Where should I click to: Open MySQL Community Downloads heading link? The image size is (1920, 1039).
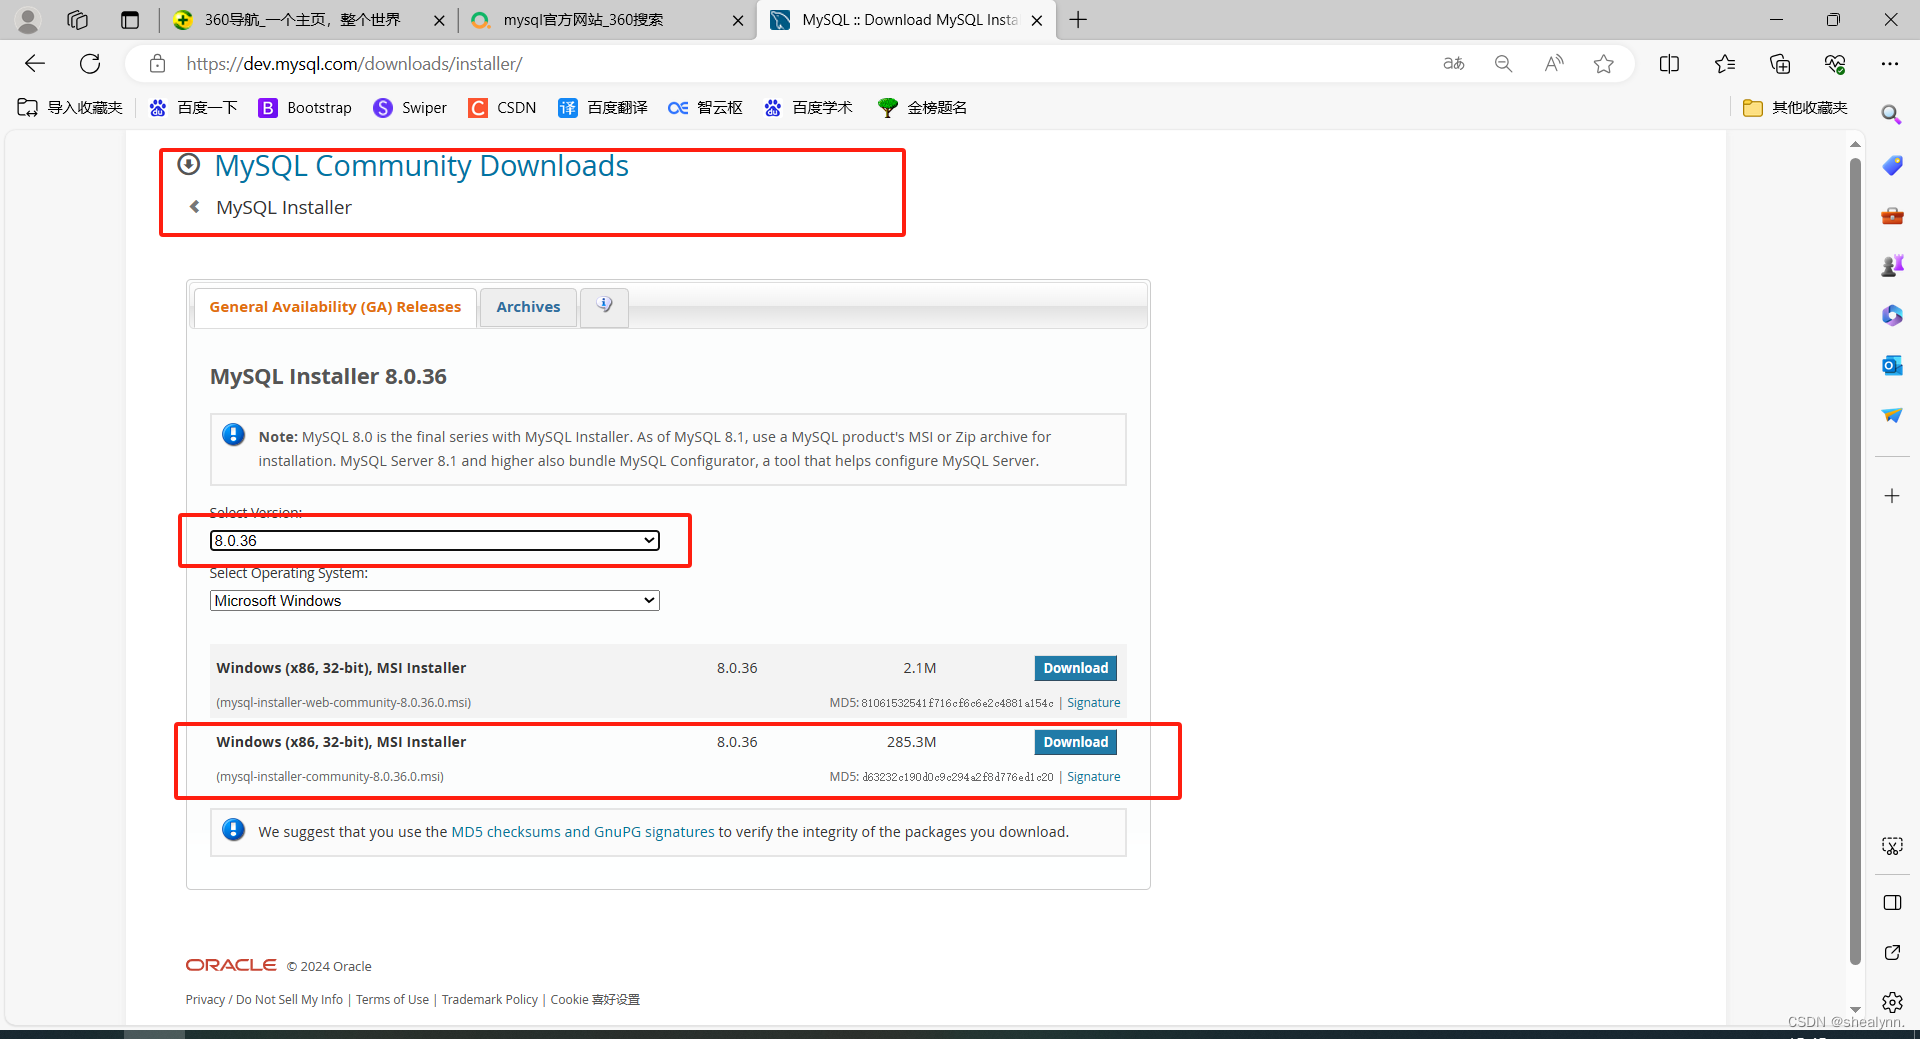pyautogui.click(x=421, y=166)
